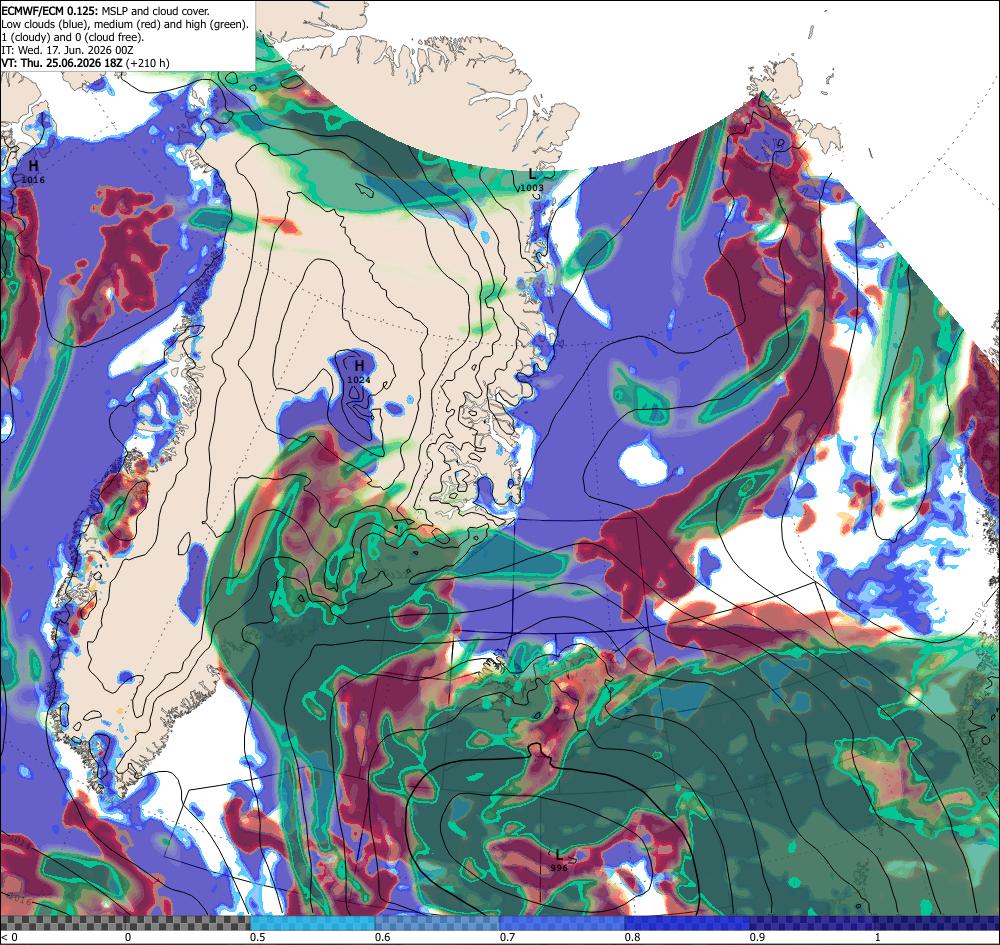
Task: Click the VT: Thu. 25.06.2026 18Z line
Action: (x=85, y=62)
